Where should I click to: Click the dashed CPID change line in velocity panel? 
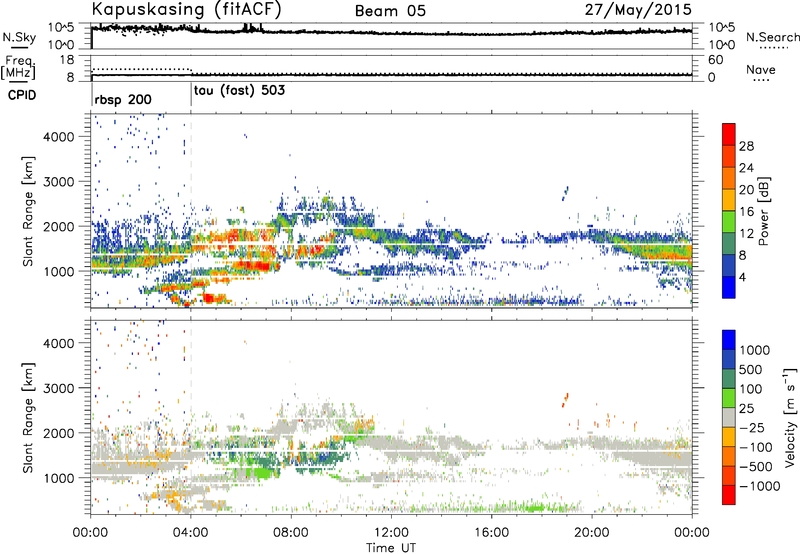pyautogui.click(x=191, y=416)
